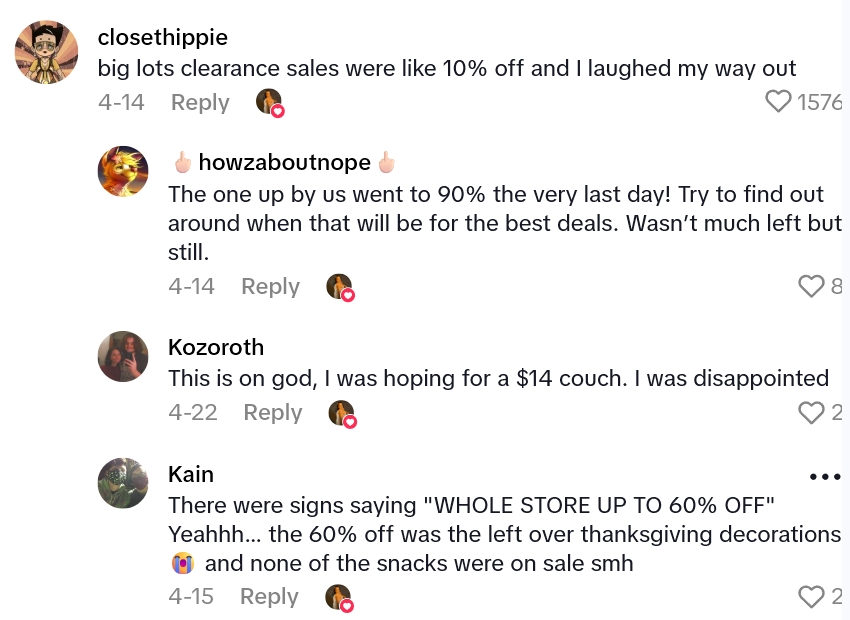The image size is (850, 620).
Task: Open the Kozoroth username link
Action: [x=216, y=347]
